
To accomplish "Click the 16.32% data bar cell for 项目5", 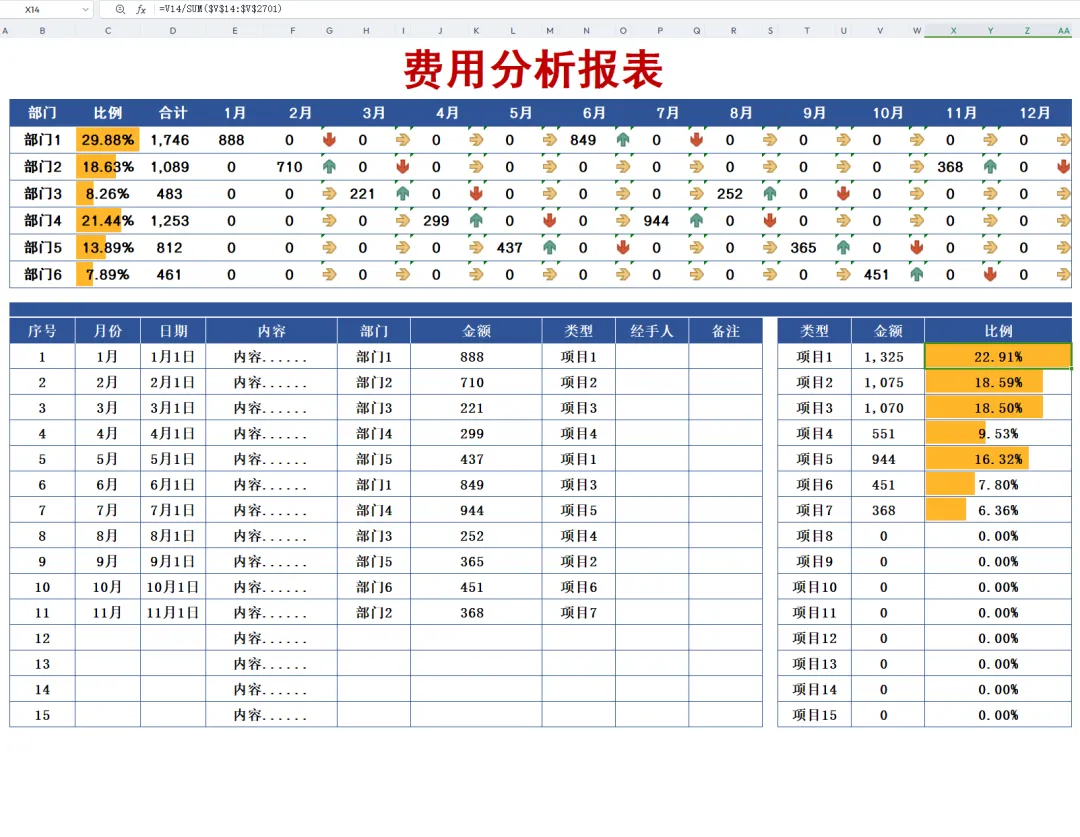I will click(998, 459).
